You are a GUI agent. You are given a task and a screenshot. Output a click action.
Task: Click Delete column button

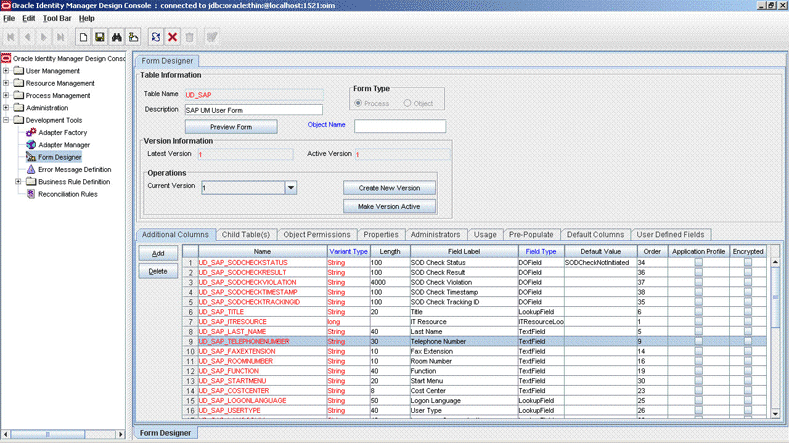(x=158, y=271)
